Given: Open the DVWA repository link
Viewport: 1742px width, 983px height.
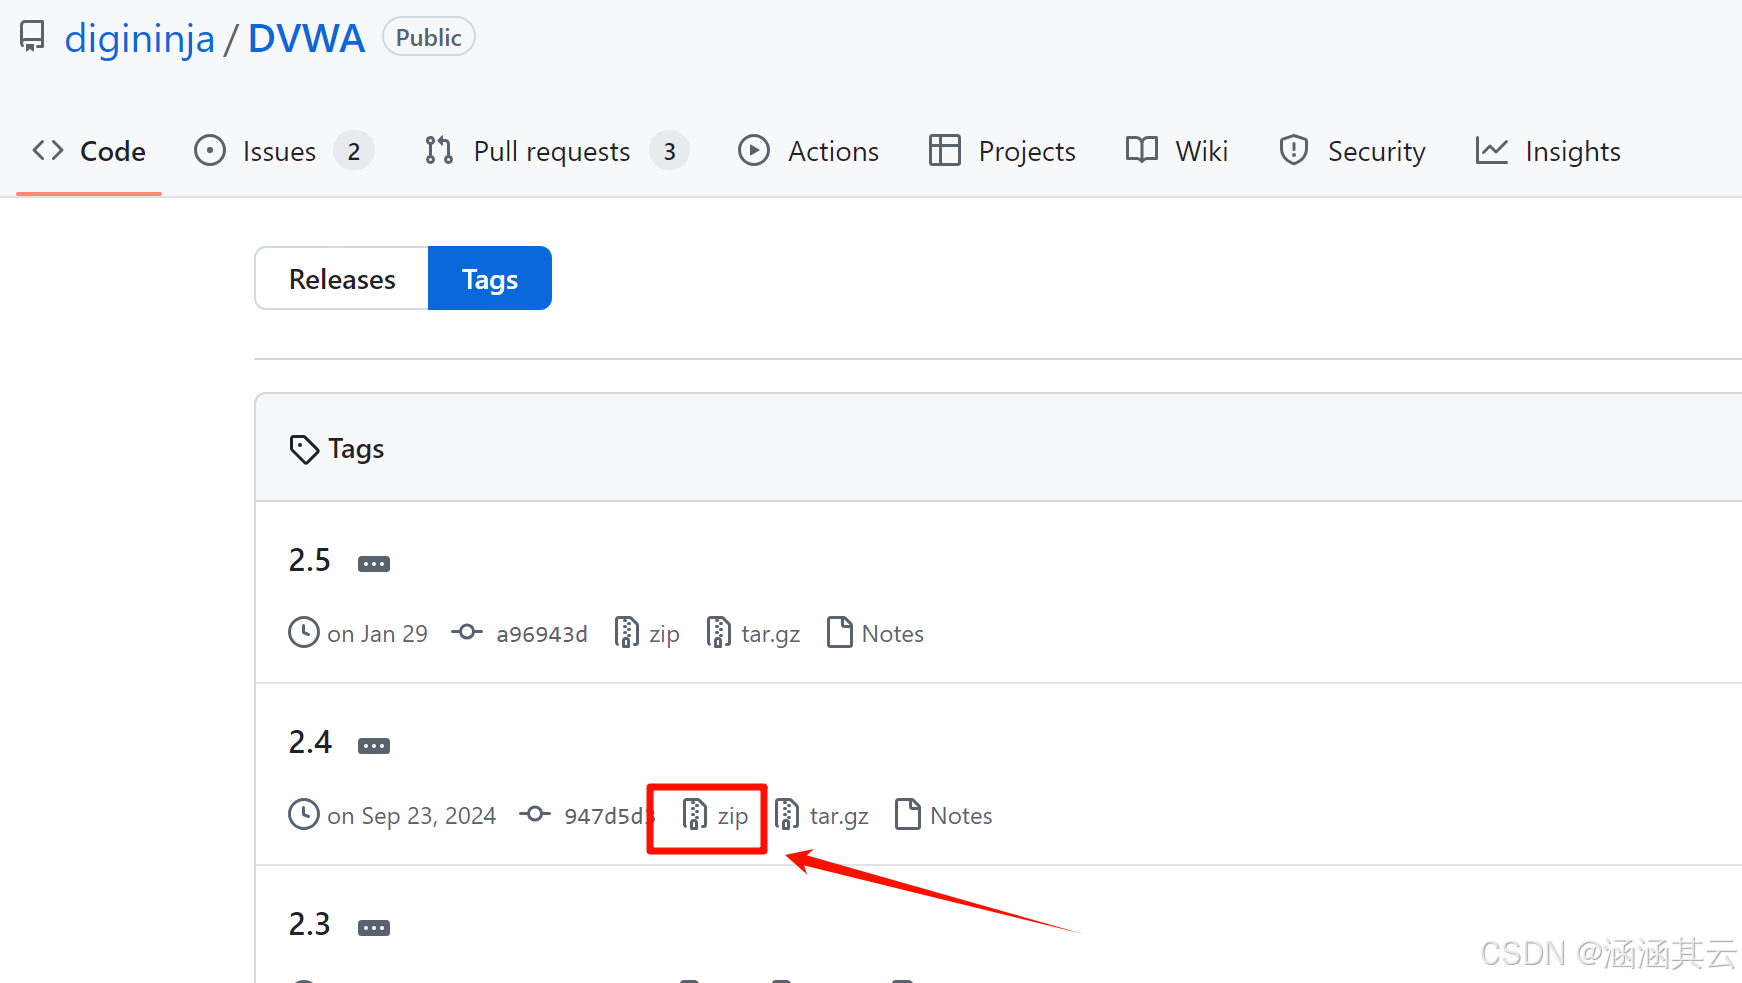Looking at the screenshot, I should point(306,39).
